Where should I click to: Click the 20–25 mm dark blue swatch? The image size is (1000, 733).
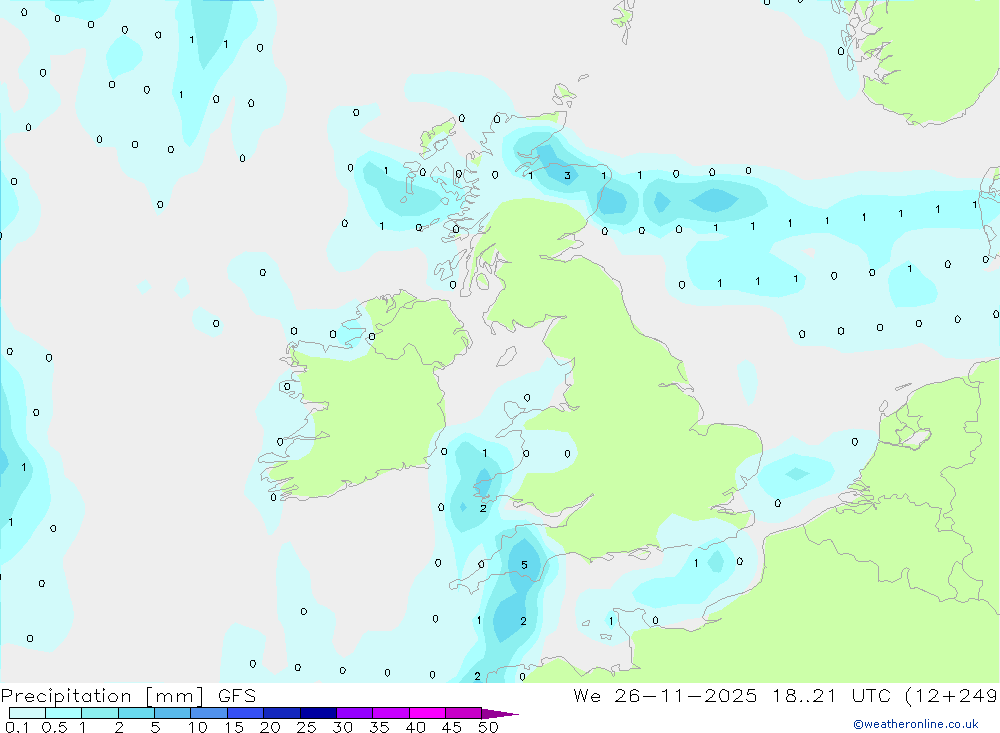(282, 713)
